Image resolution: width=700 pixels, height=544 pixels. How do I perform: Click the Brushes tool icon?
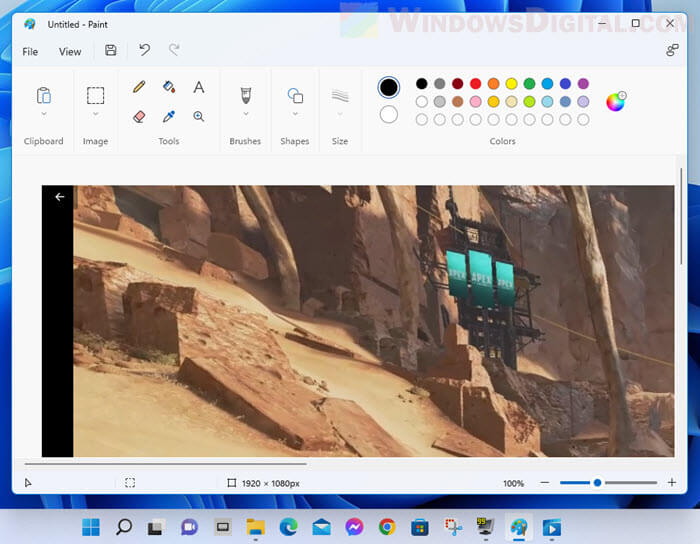click(x=246, y=95)
